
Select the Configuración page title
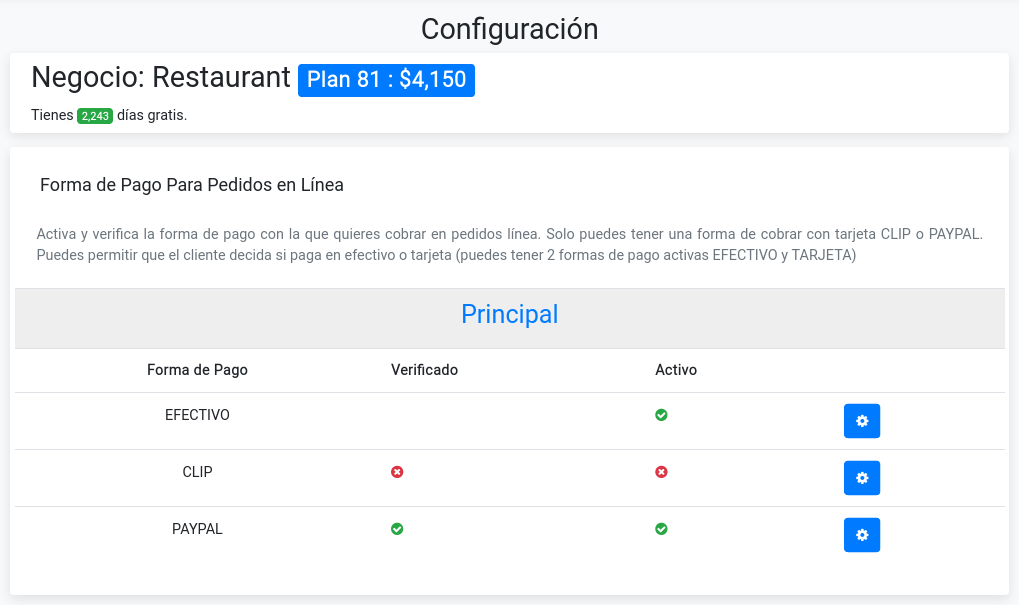[510, 29]
